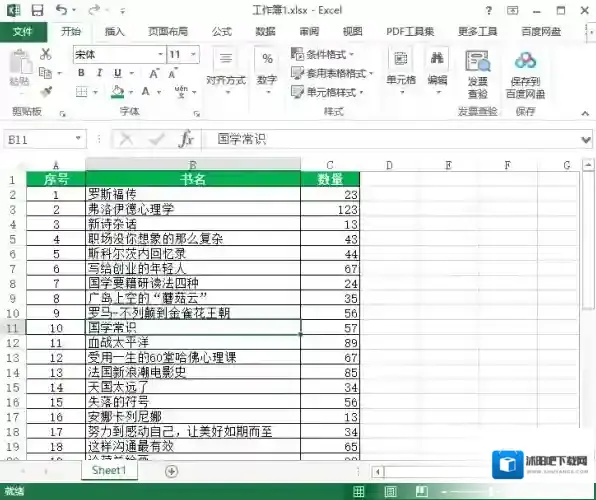Open Conditional Formatting (条件格式)
This screenshot has height=500, width=596.
click(x=322, y=54)
